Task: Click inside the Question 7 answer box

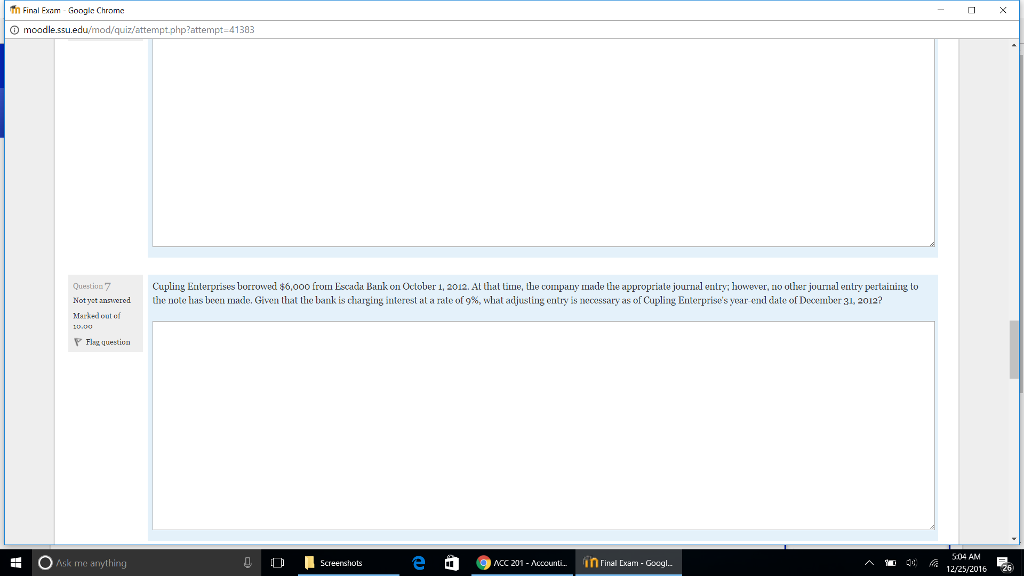Action: click(542, 425)
